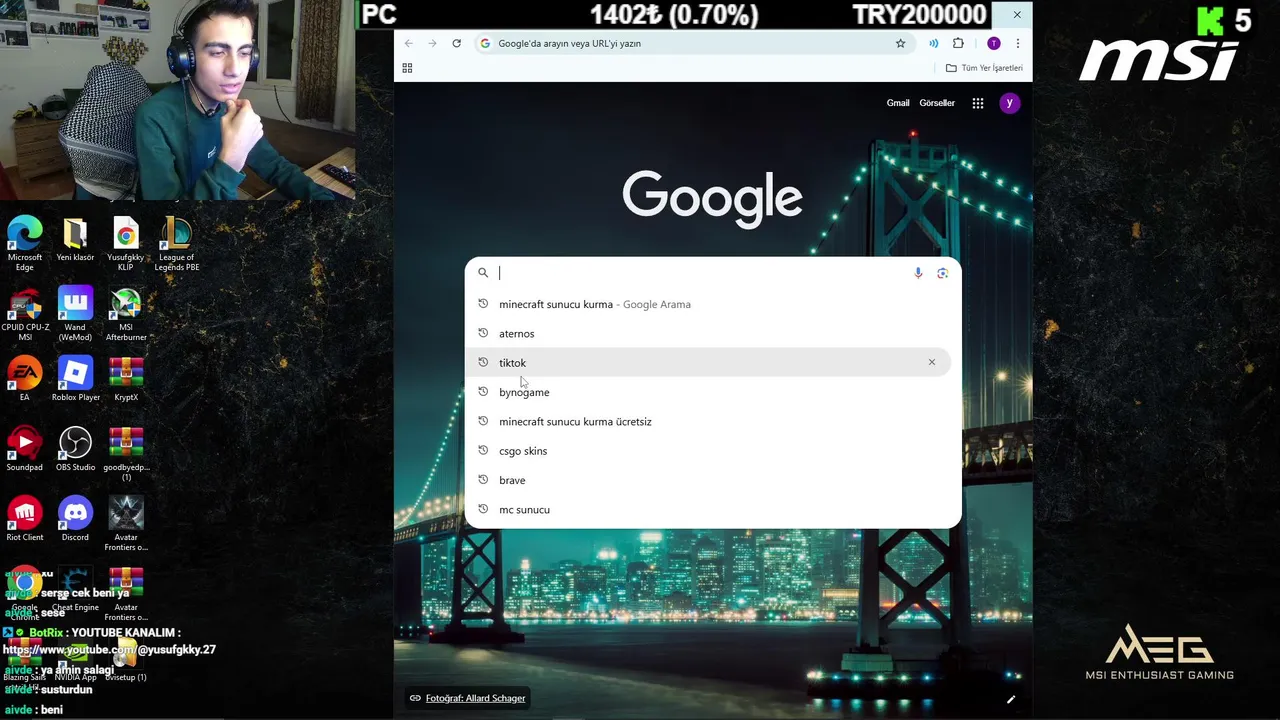Open the Google apps launcher grid
This screenshot has height=720, width=1280.
[x=978, y=103]
